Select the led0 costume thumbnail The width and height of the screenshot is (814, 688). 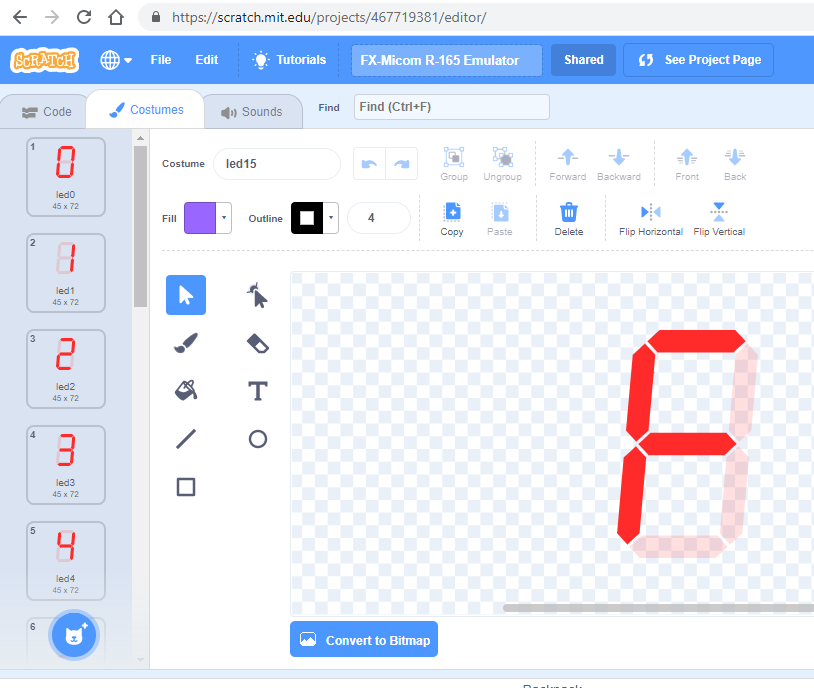66,177
